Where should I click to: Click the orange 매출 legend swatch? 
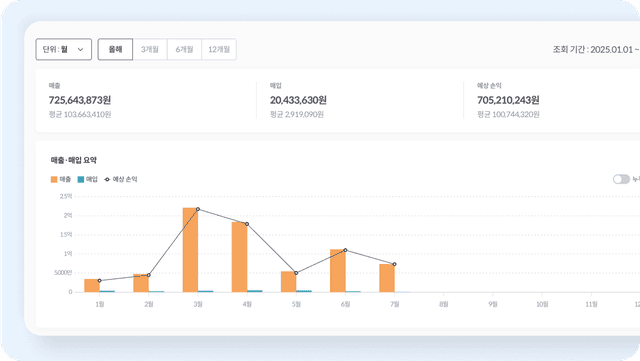[54, 179]
